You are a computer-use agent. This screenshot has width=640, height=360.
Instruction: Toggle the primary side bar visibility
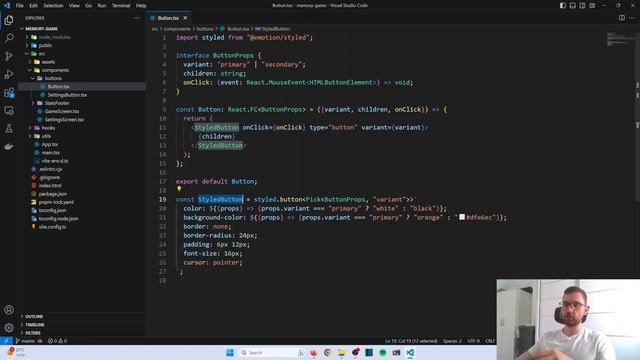563,5
